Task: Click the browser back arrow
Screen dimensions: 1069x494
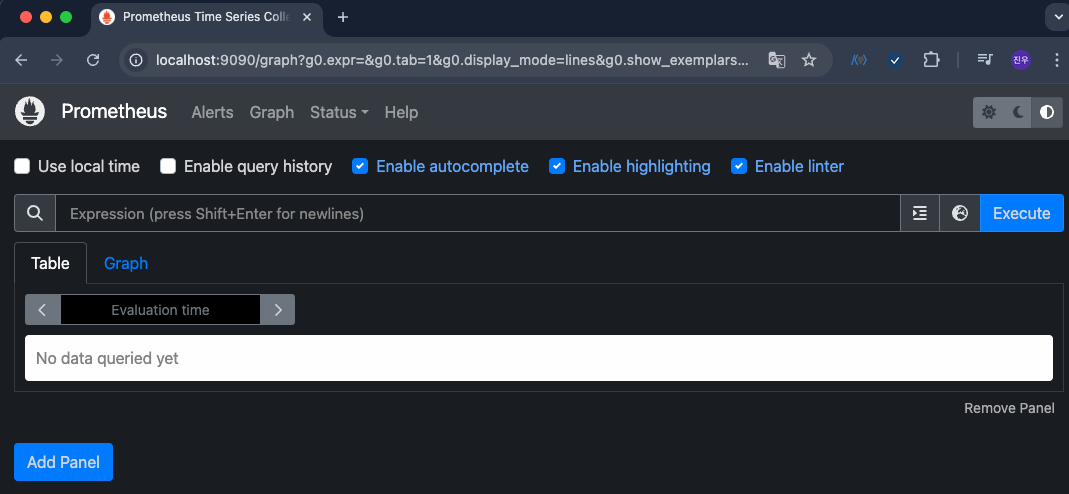Action: tap(21, 60)
